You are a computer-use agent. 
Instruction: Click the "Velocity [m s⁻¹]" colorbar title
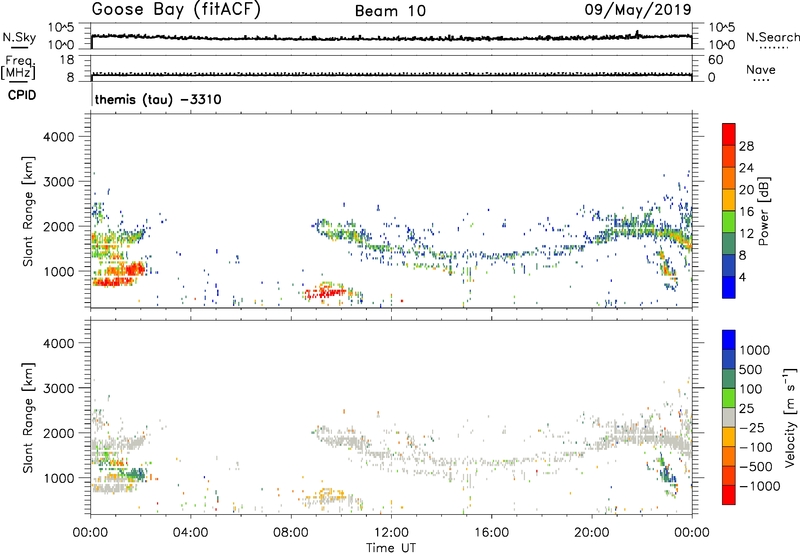[790, 417]
